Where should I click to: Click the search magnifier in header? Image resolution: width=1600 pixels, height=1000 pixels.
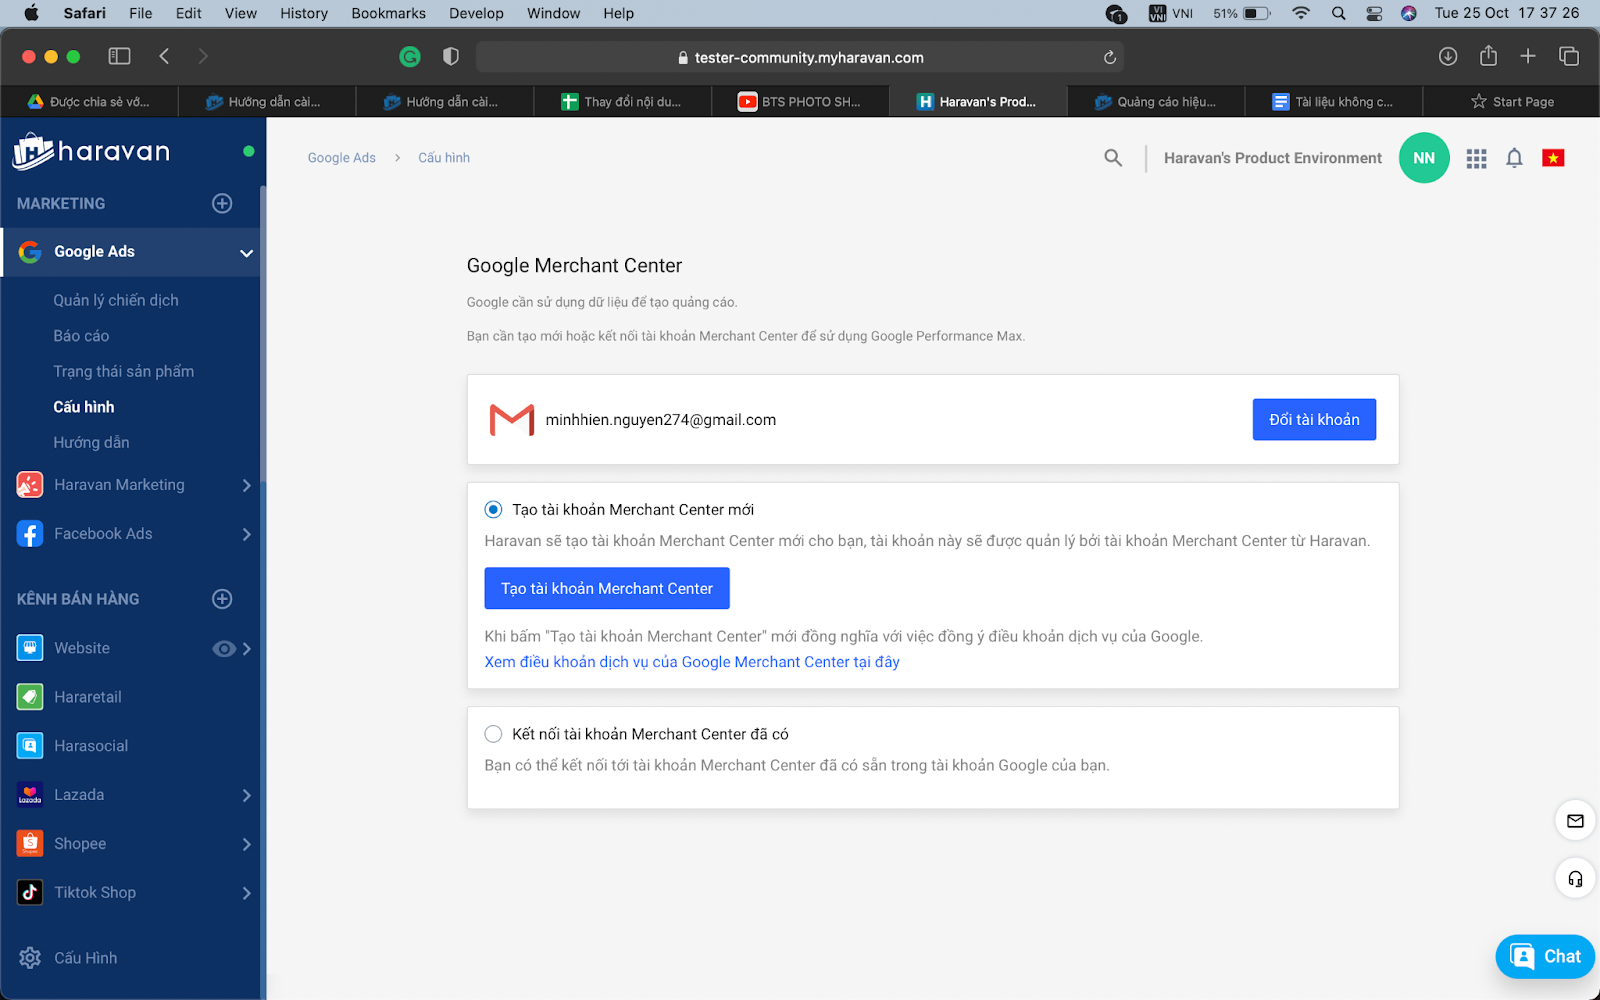[1112, 158]
